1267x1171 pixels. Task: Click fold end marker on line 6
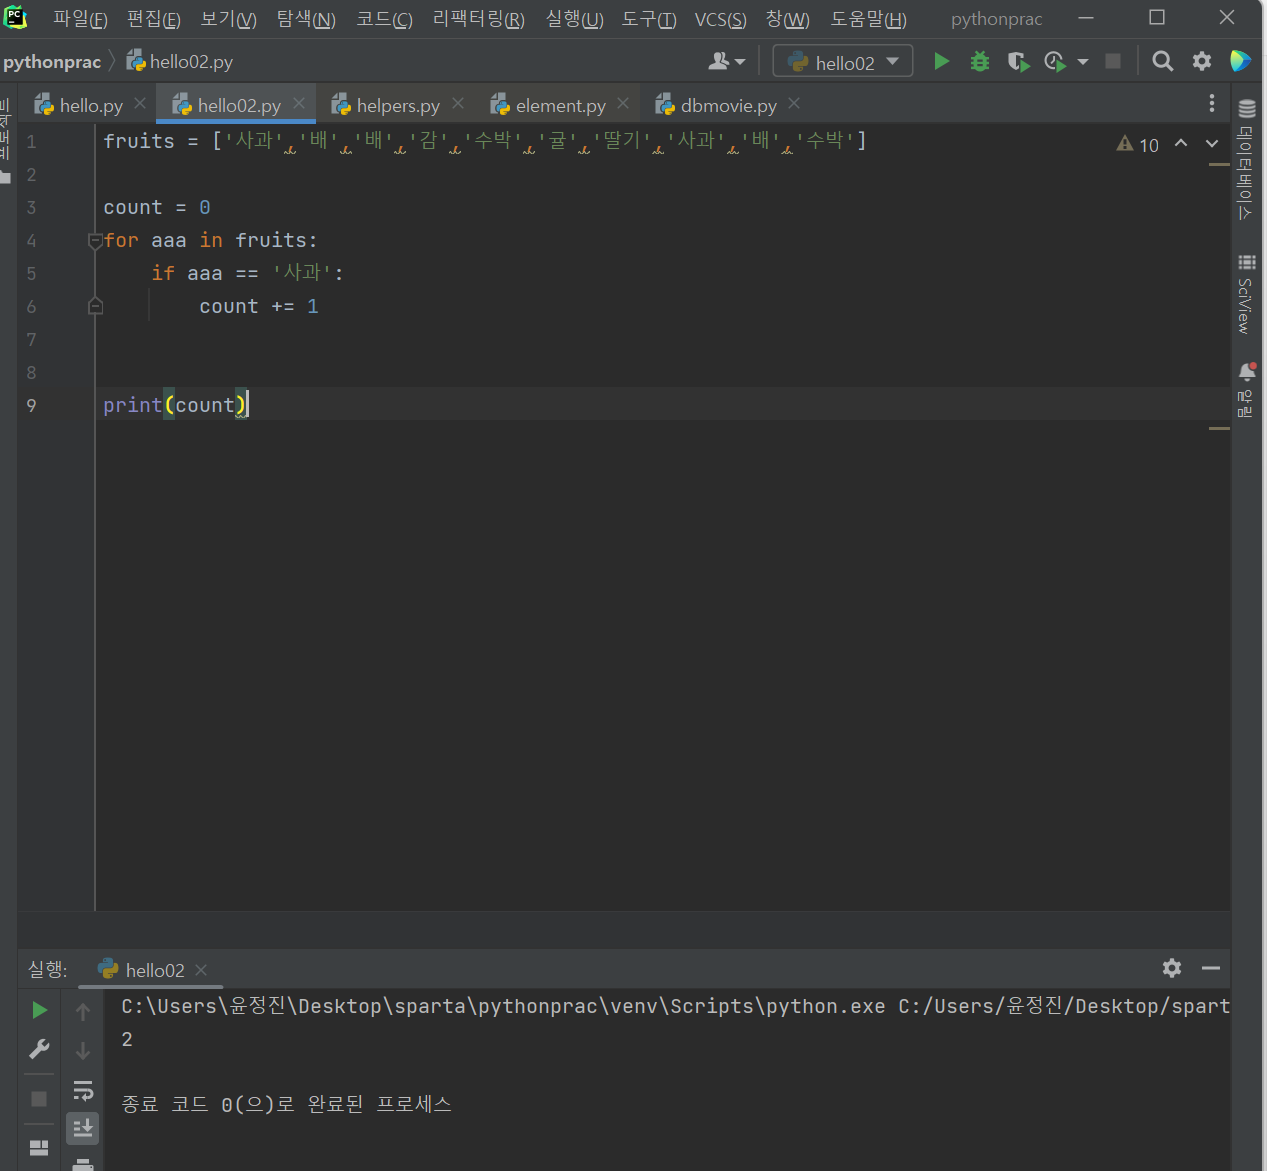coord(95,306)
